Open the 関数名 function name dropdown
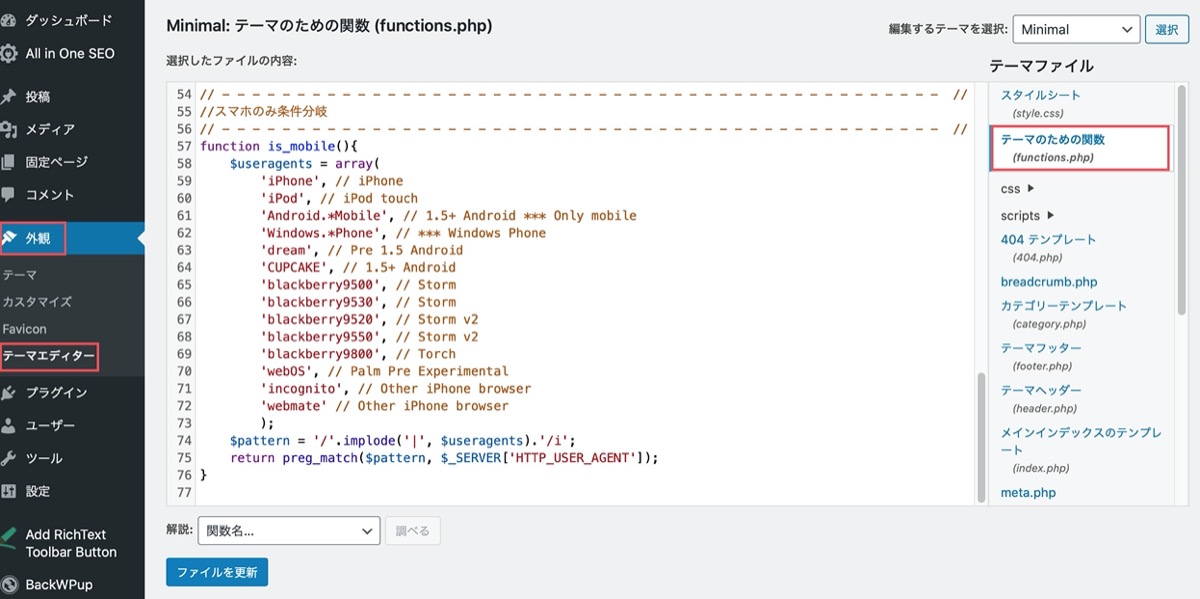 (x=289, y=531)
